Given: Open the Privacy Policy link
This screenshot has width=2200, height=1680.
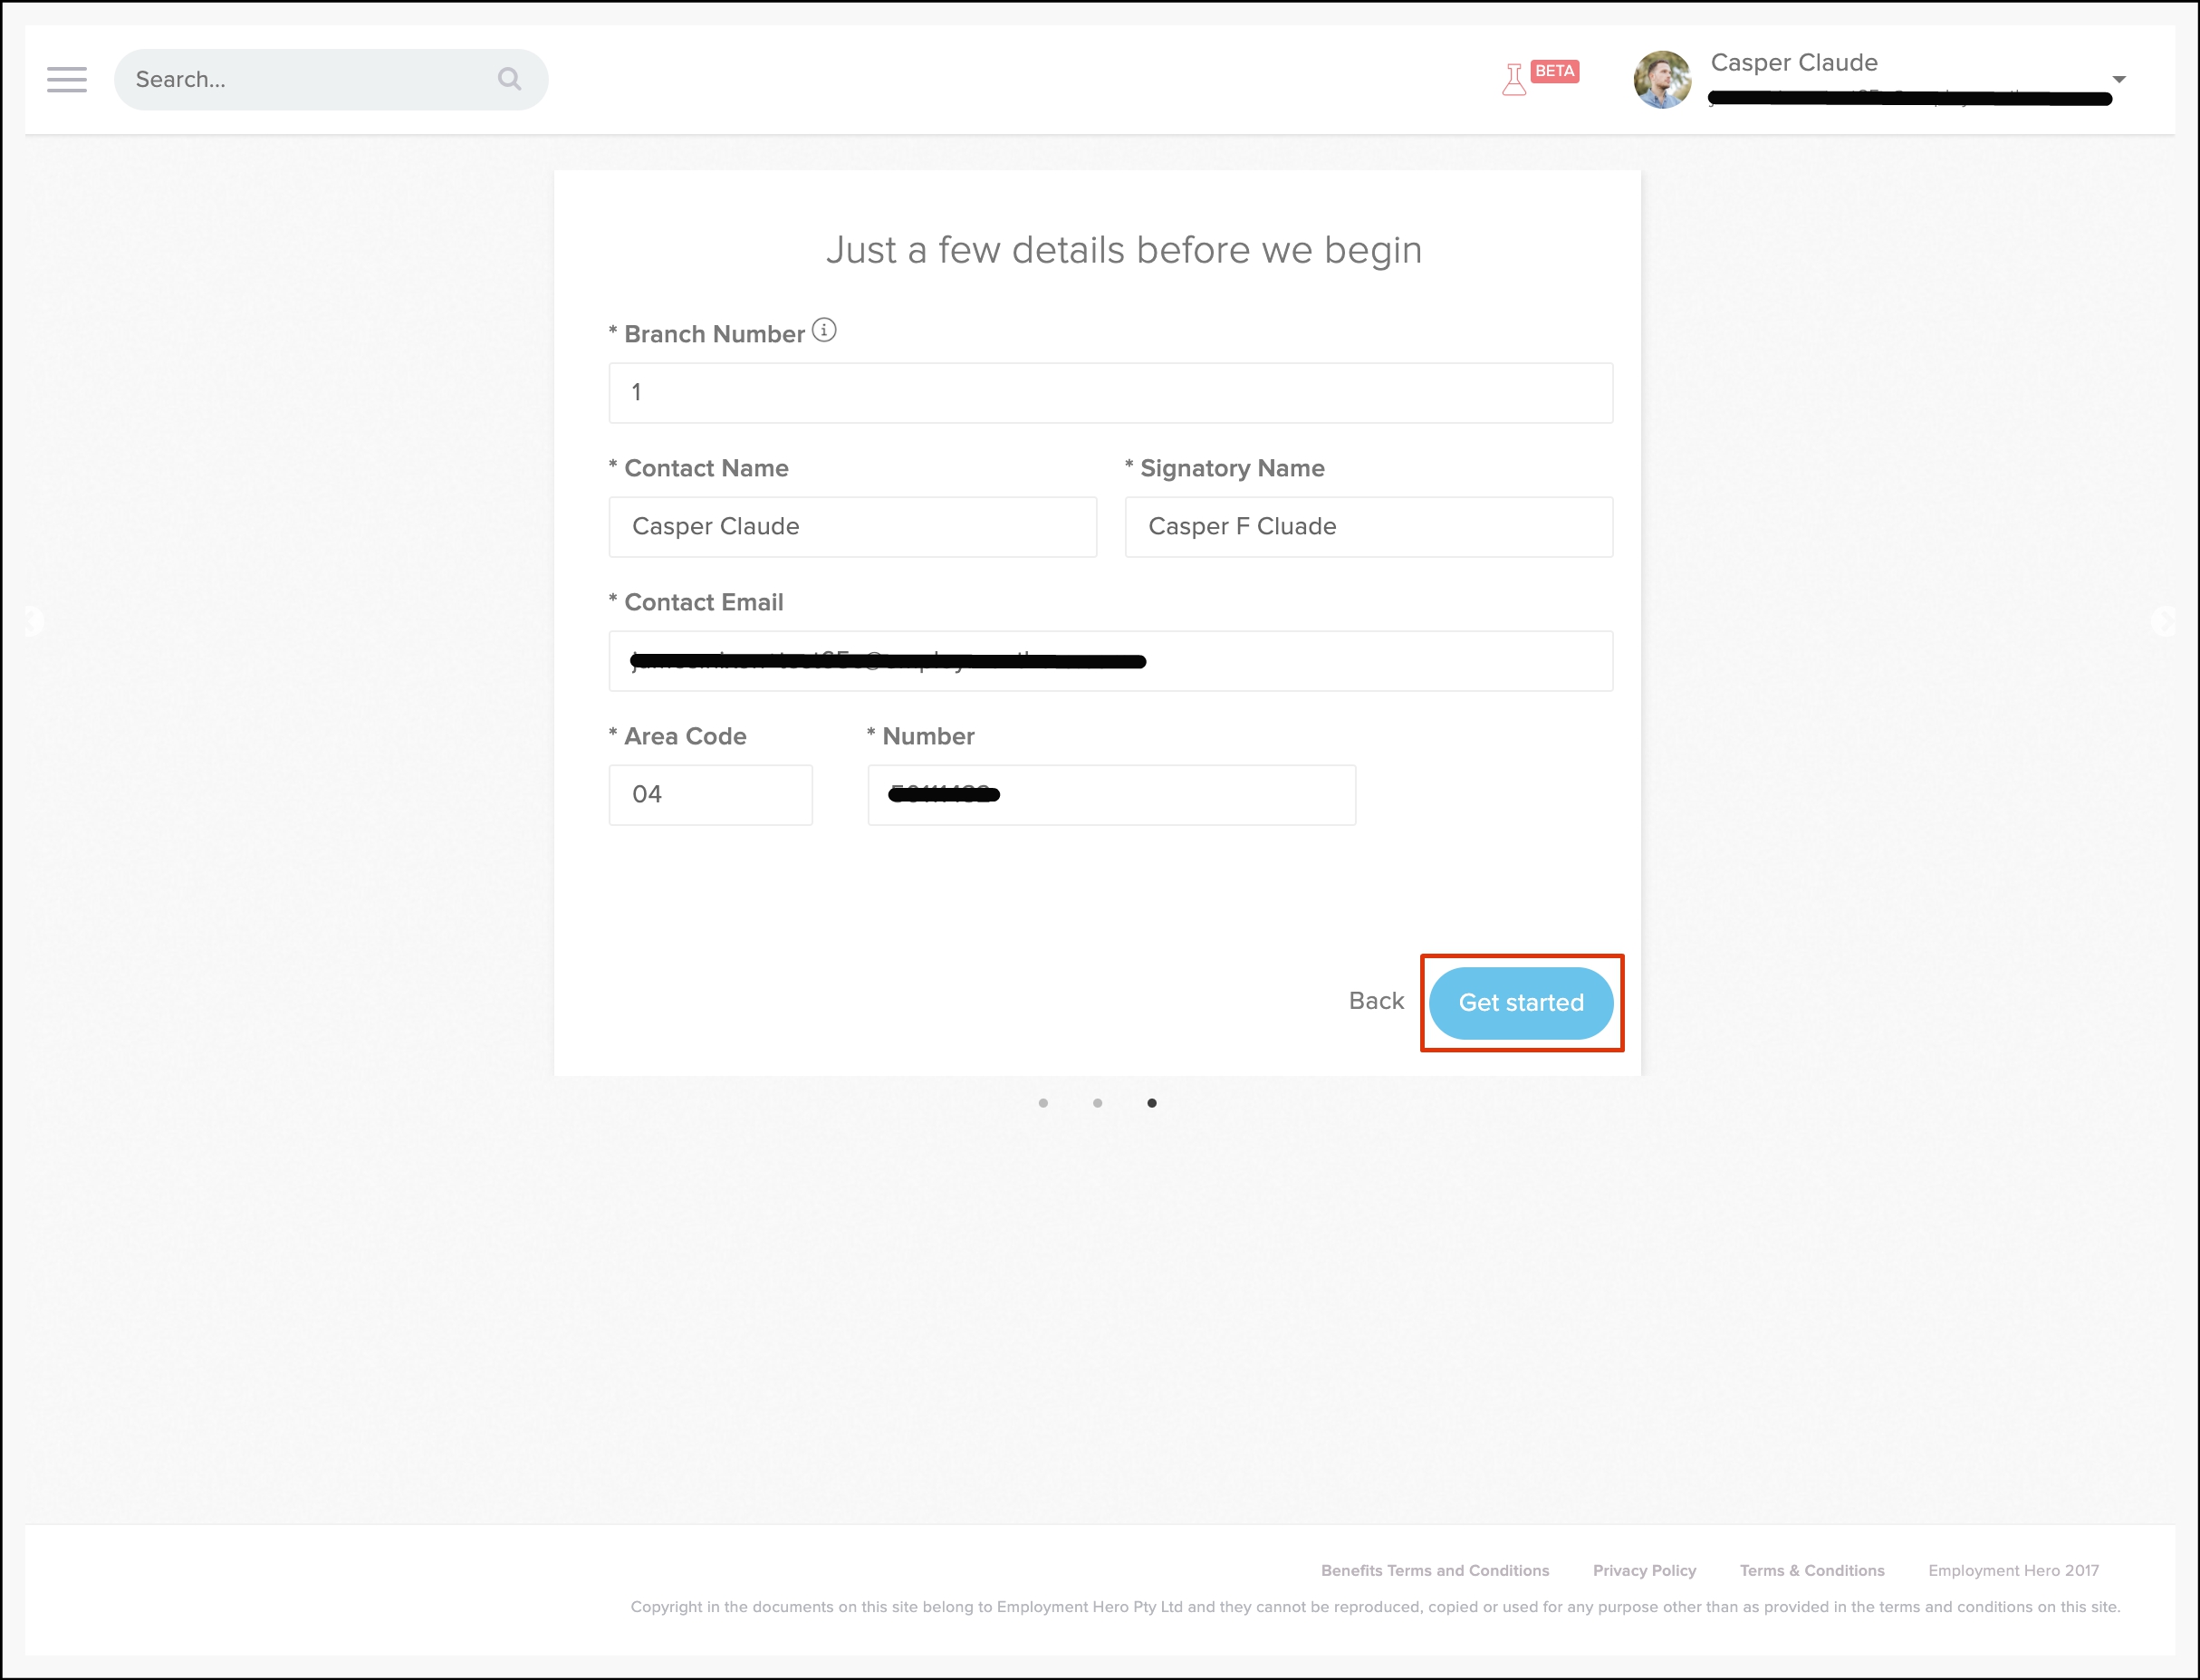Looking at the screenshot, I should [x=1644, y=1570].
